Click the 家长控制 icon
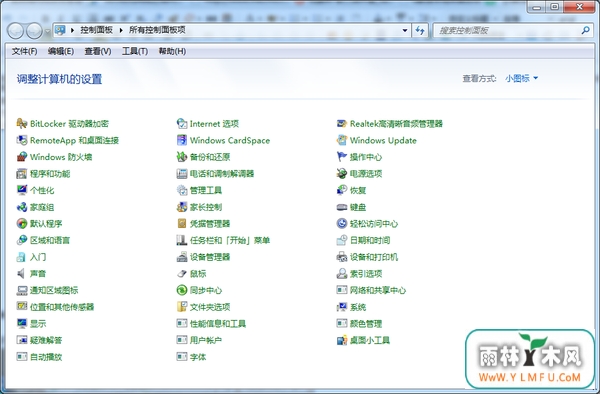 click(182, 207)
